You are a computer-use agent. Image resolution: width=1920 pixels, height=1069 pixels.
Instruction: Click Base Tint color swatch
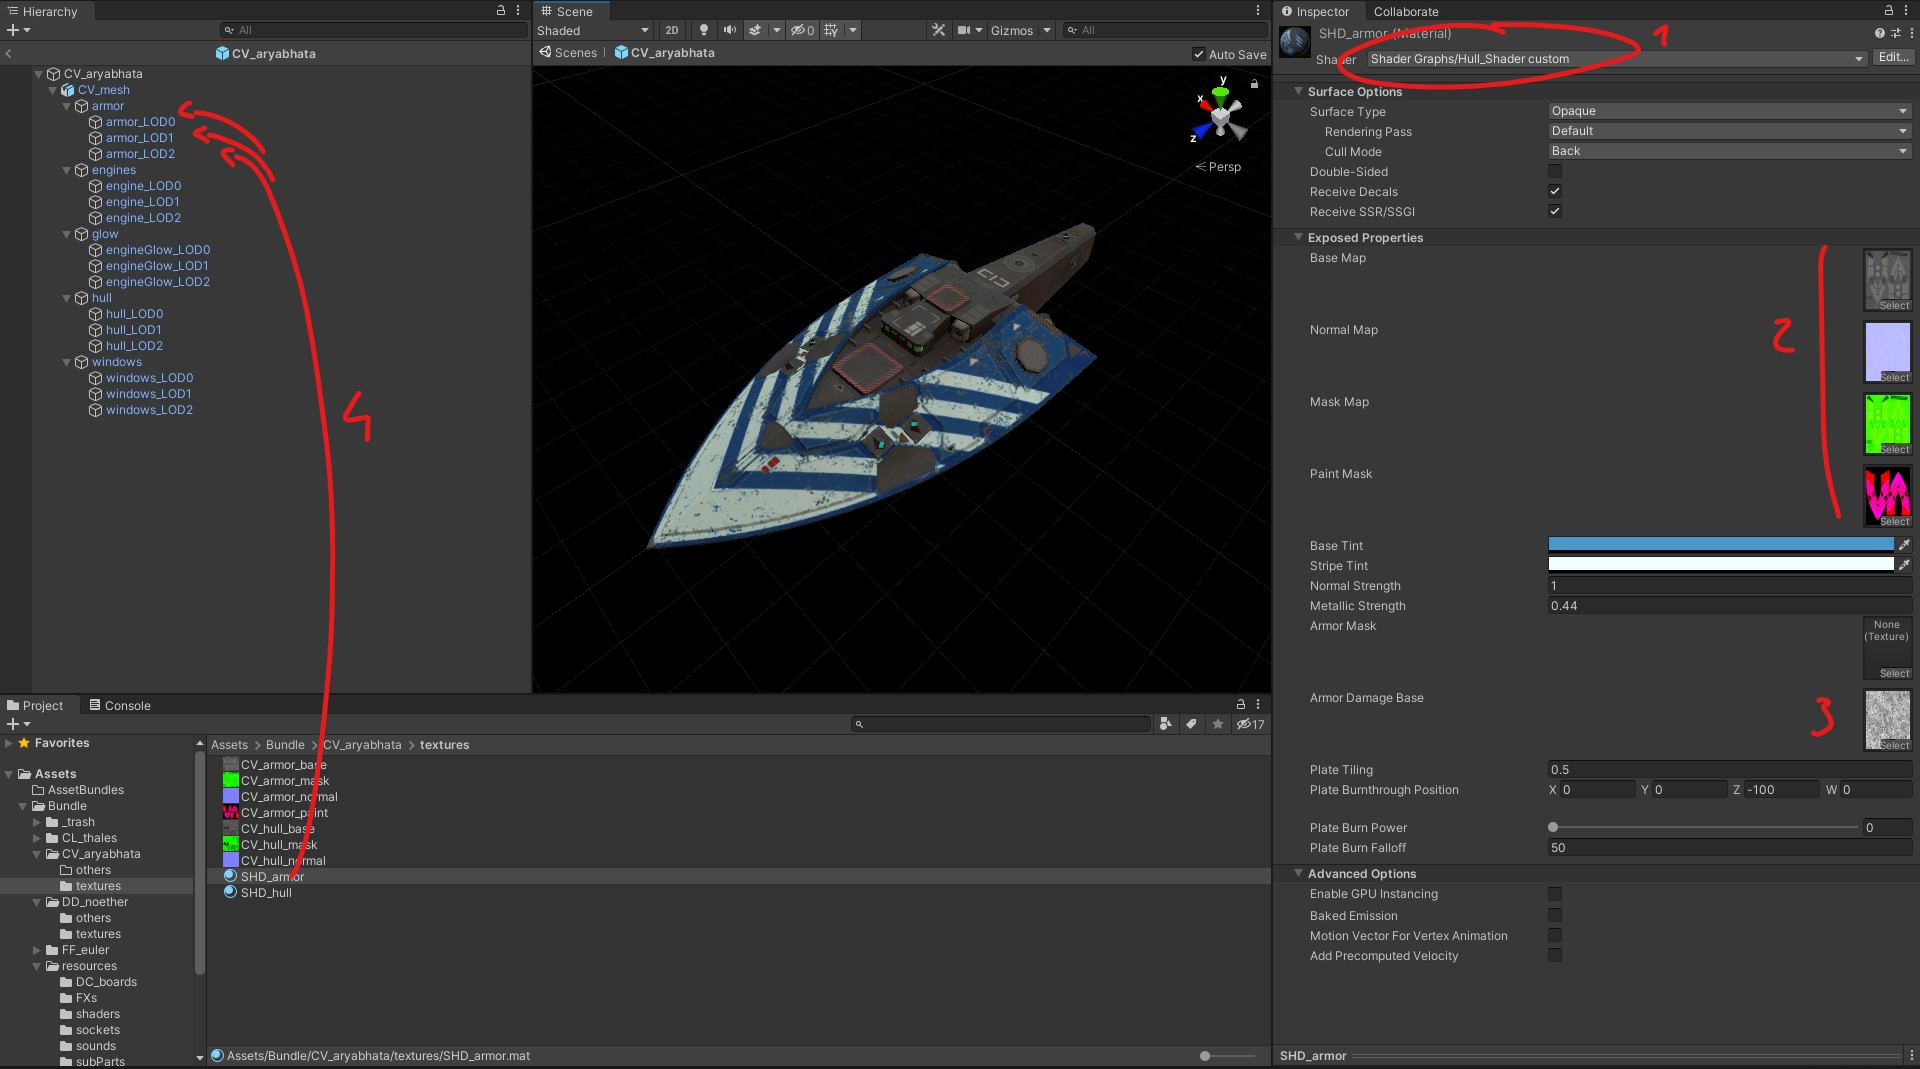(1720, 545)
